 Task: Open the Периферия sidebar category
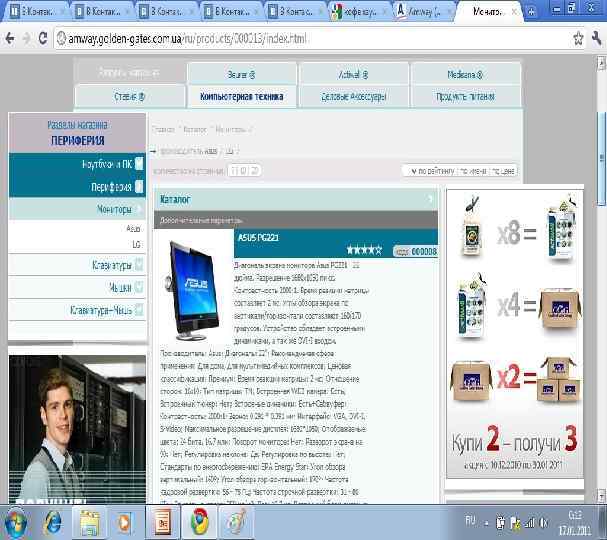coord(111,187)
